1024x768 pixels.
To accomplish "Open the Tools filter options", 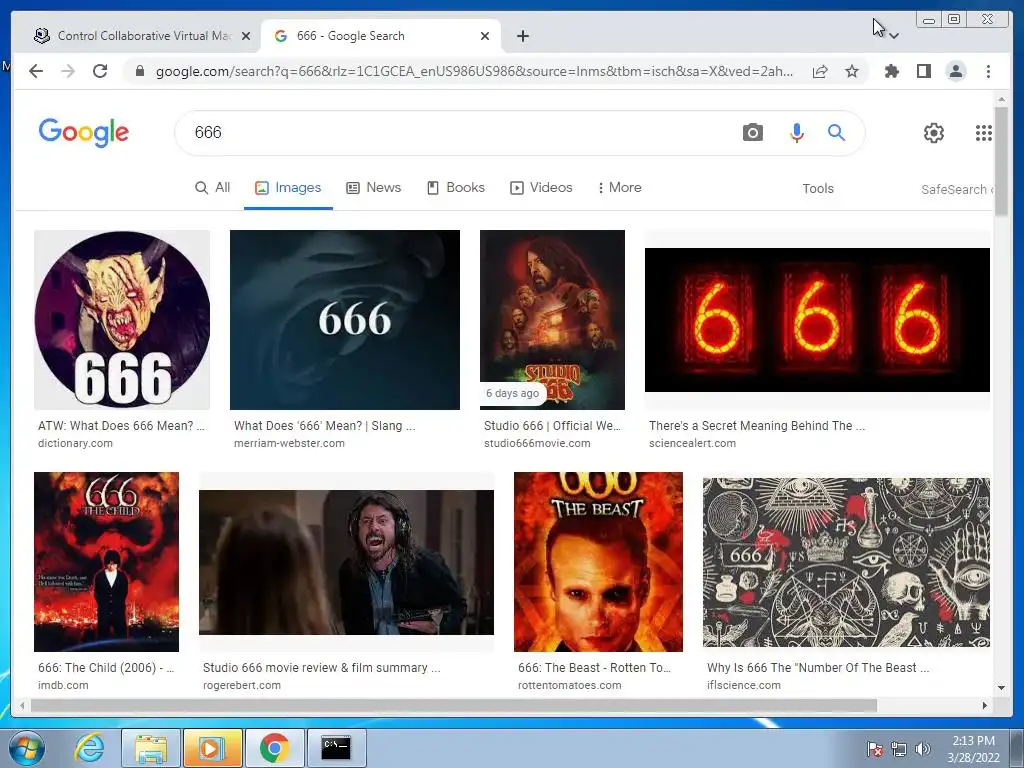I will [818, 188].
